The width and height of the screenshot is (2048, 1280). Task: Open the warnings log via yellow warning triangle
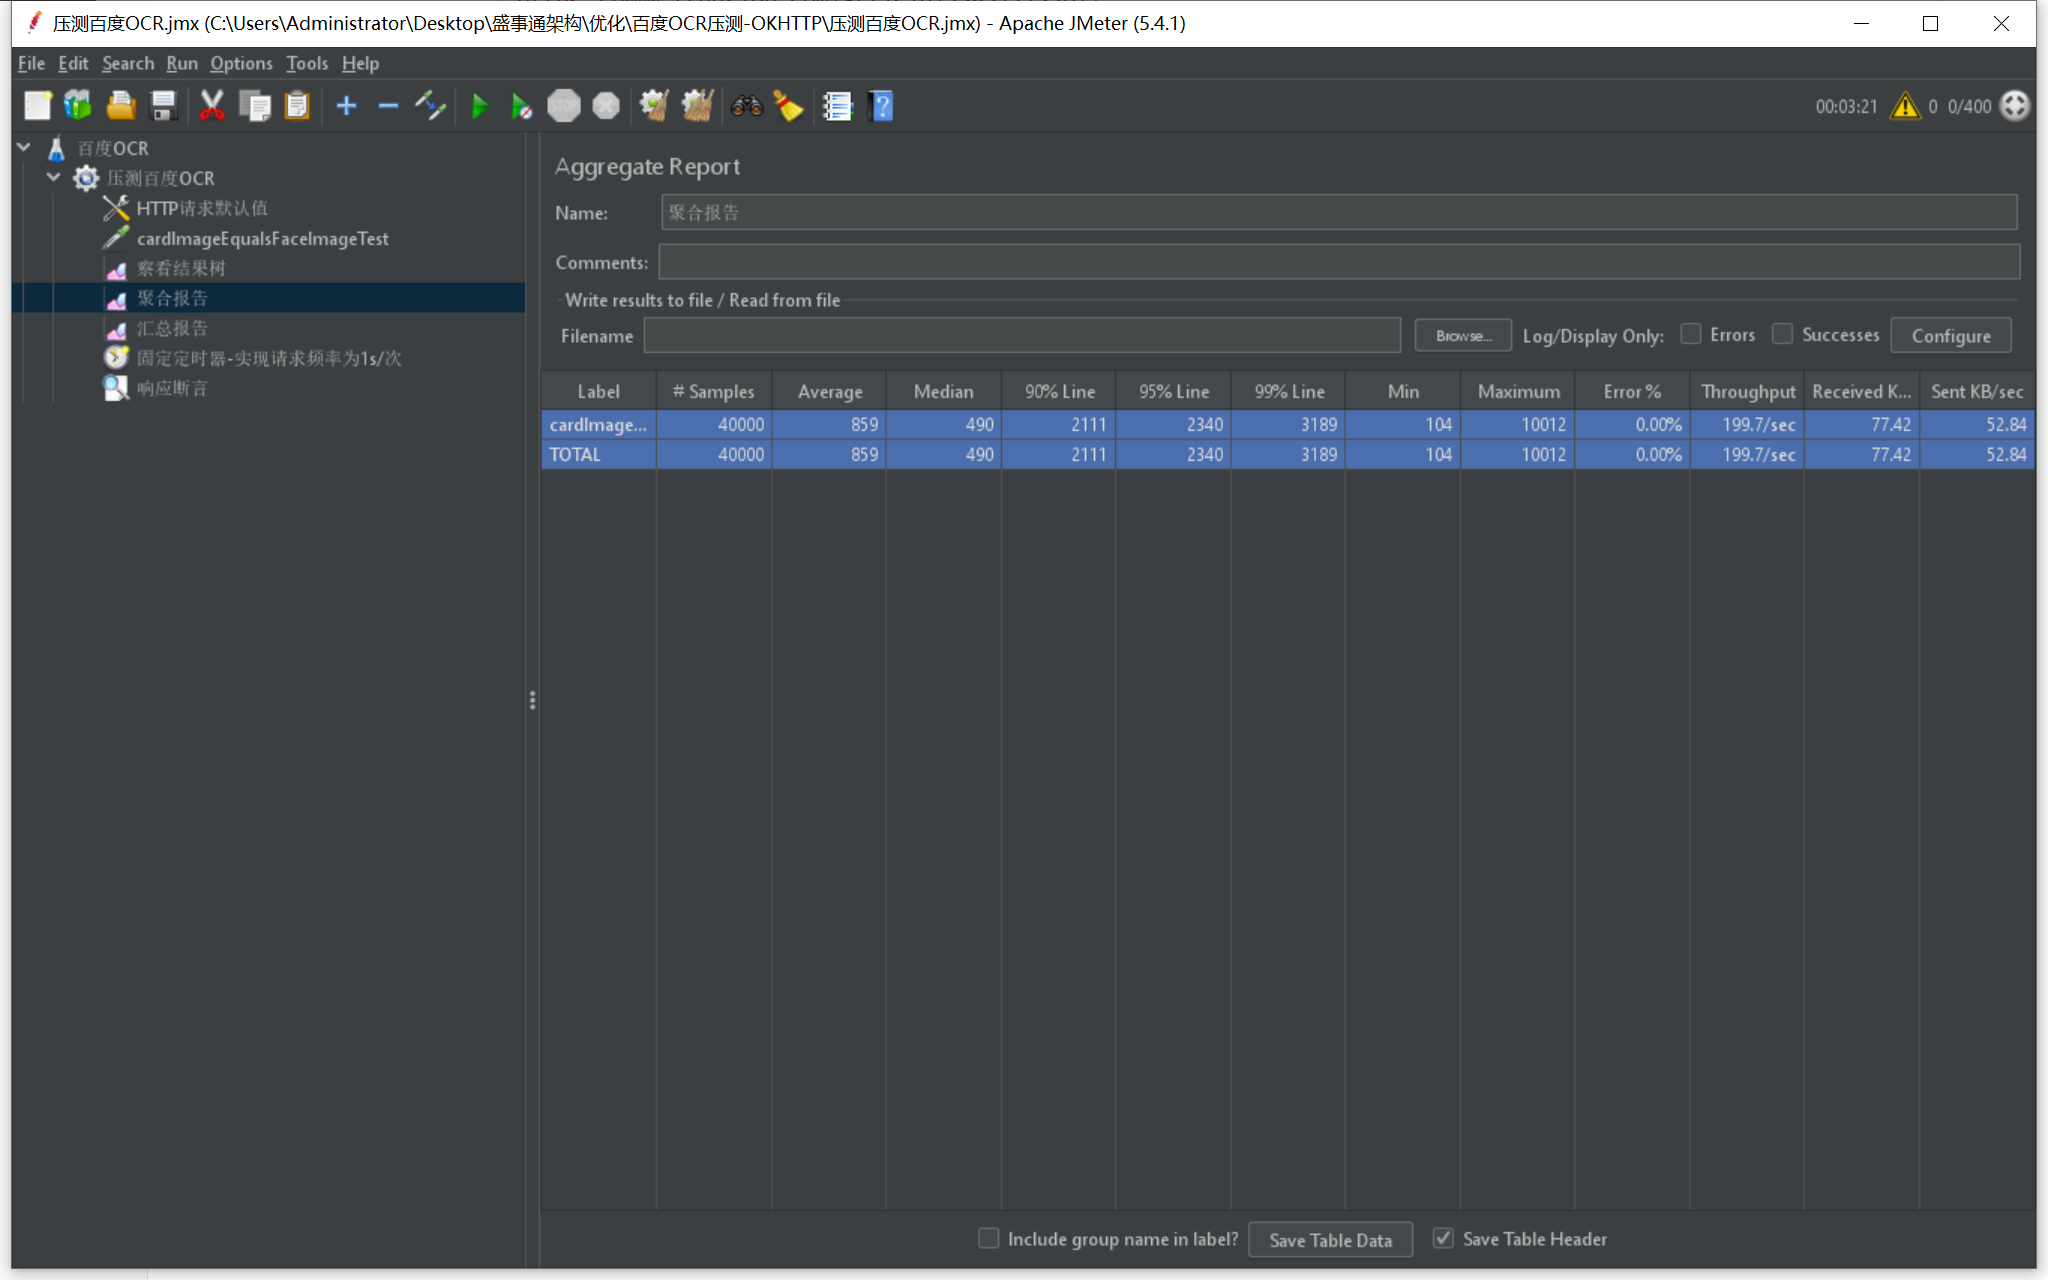coord(1906,105)
